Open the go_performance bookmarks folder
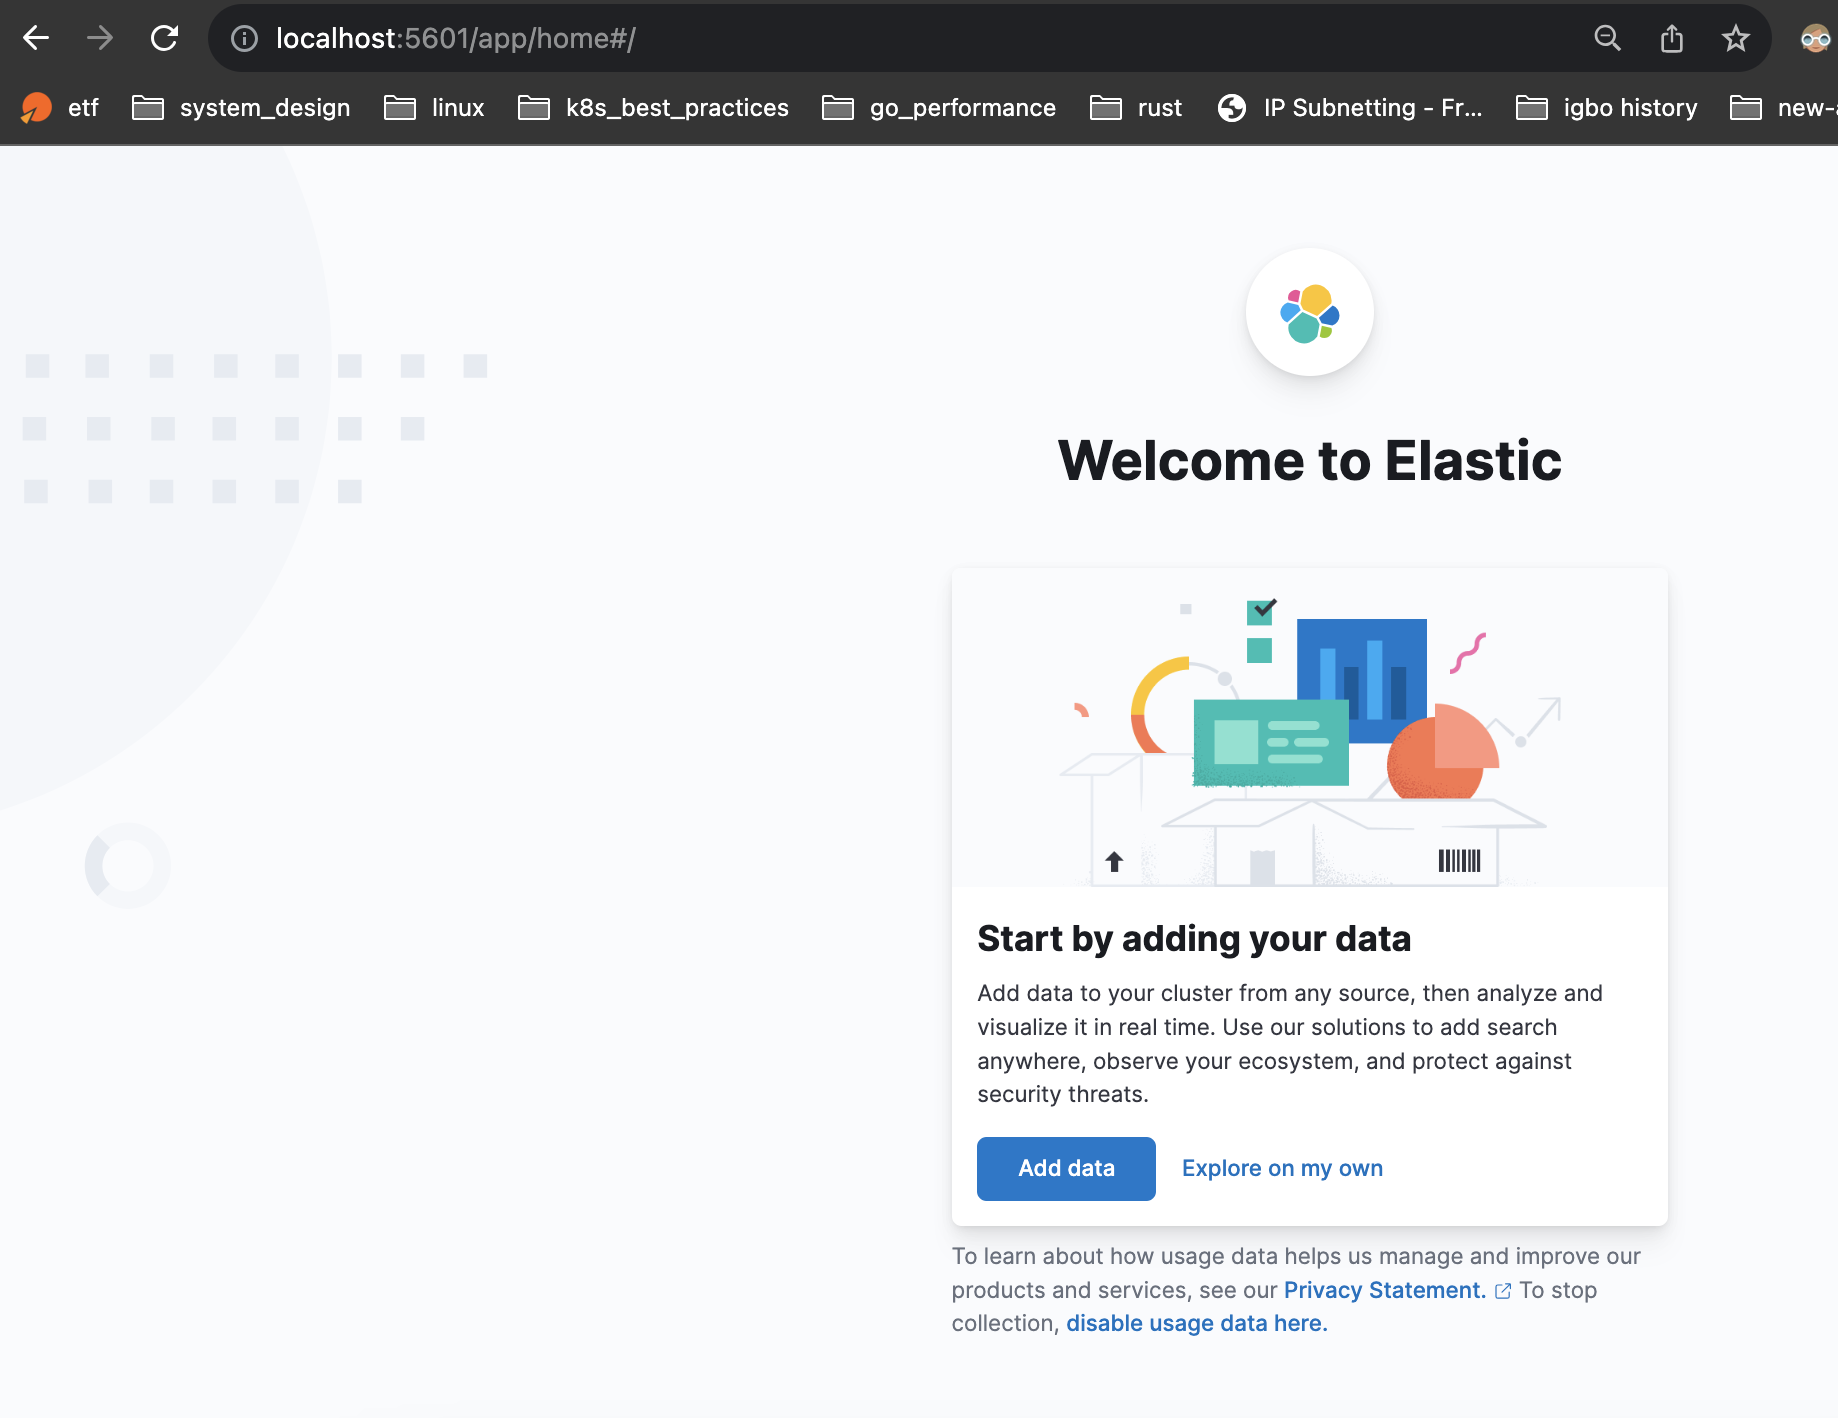The height and width of the screenshot is (1418, 1838). tap(939, 107)
